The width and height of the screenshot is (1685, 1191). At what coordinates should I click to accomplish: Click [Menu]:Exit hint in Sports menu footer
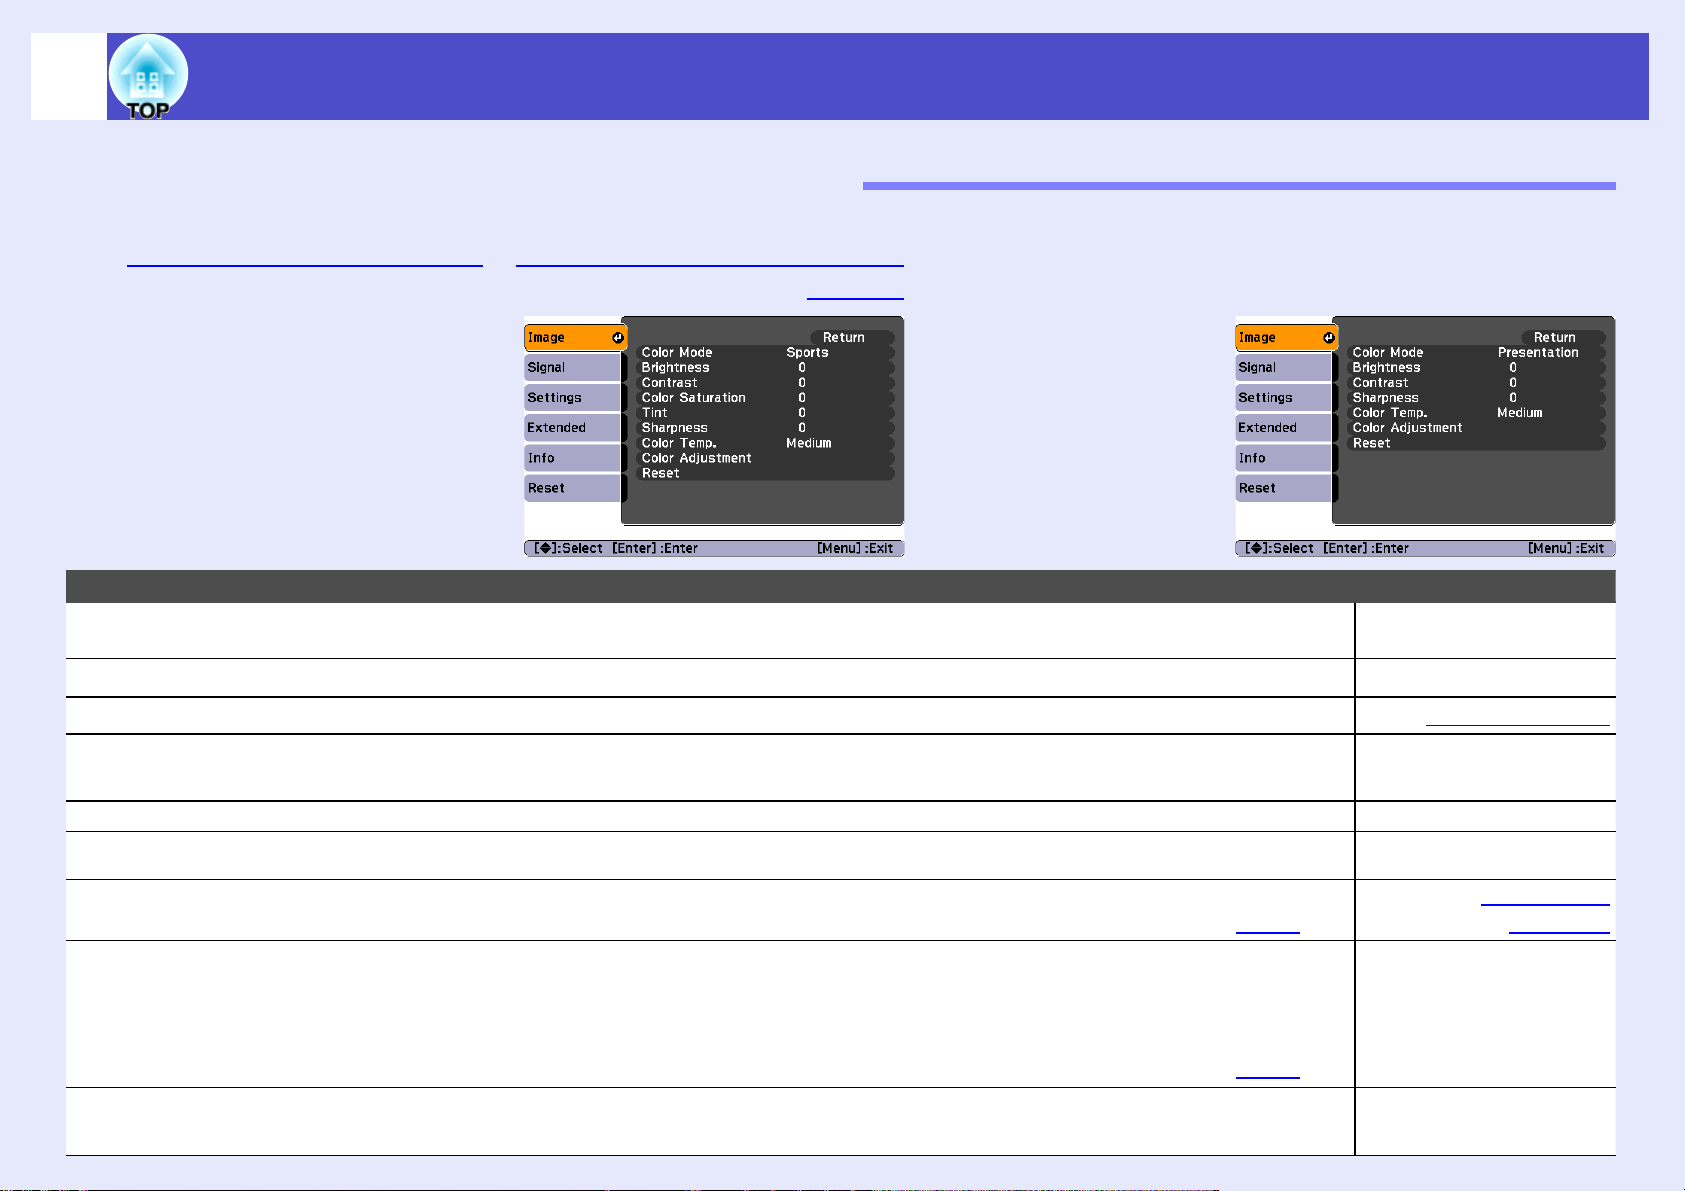pyautogui.click(x=855, y=548)
